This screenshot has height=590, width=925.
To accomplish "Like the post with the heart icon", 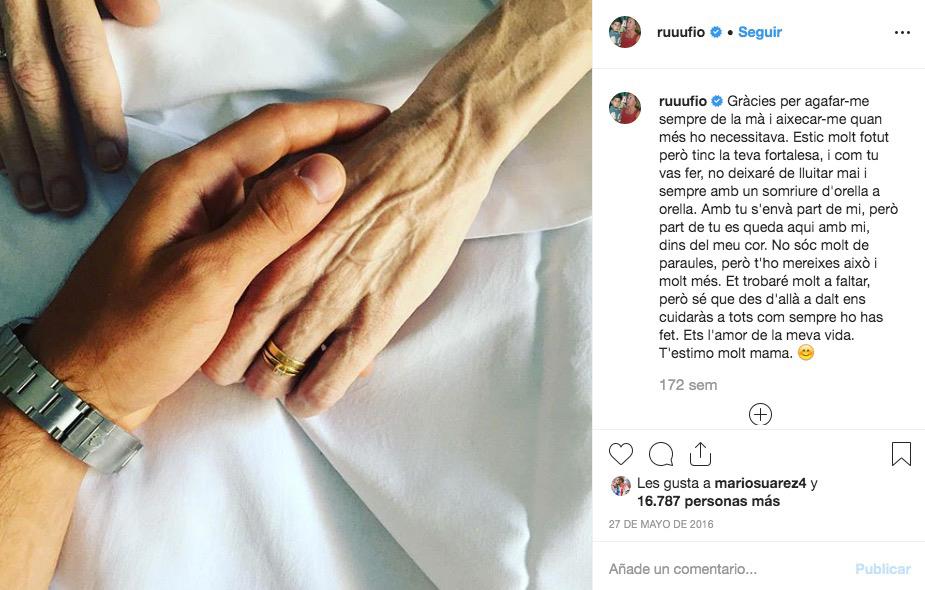I will tap(621, 454).
